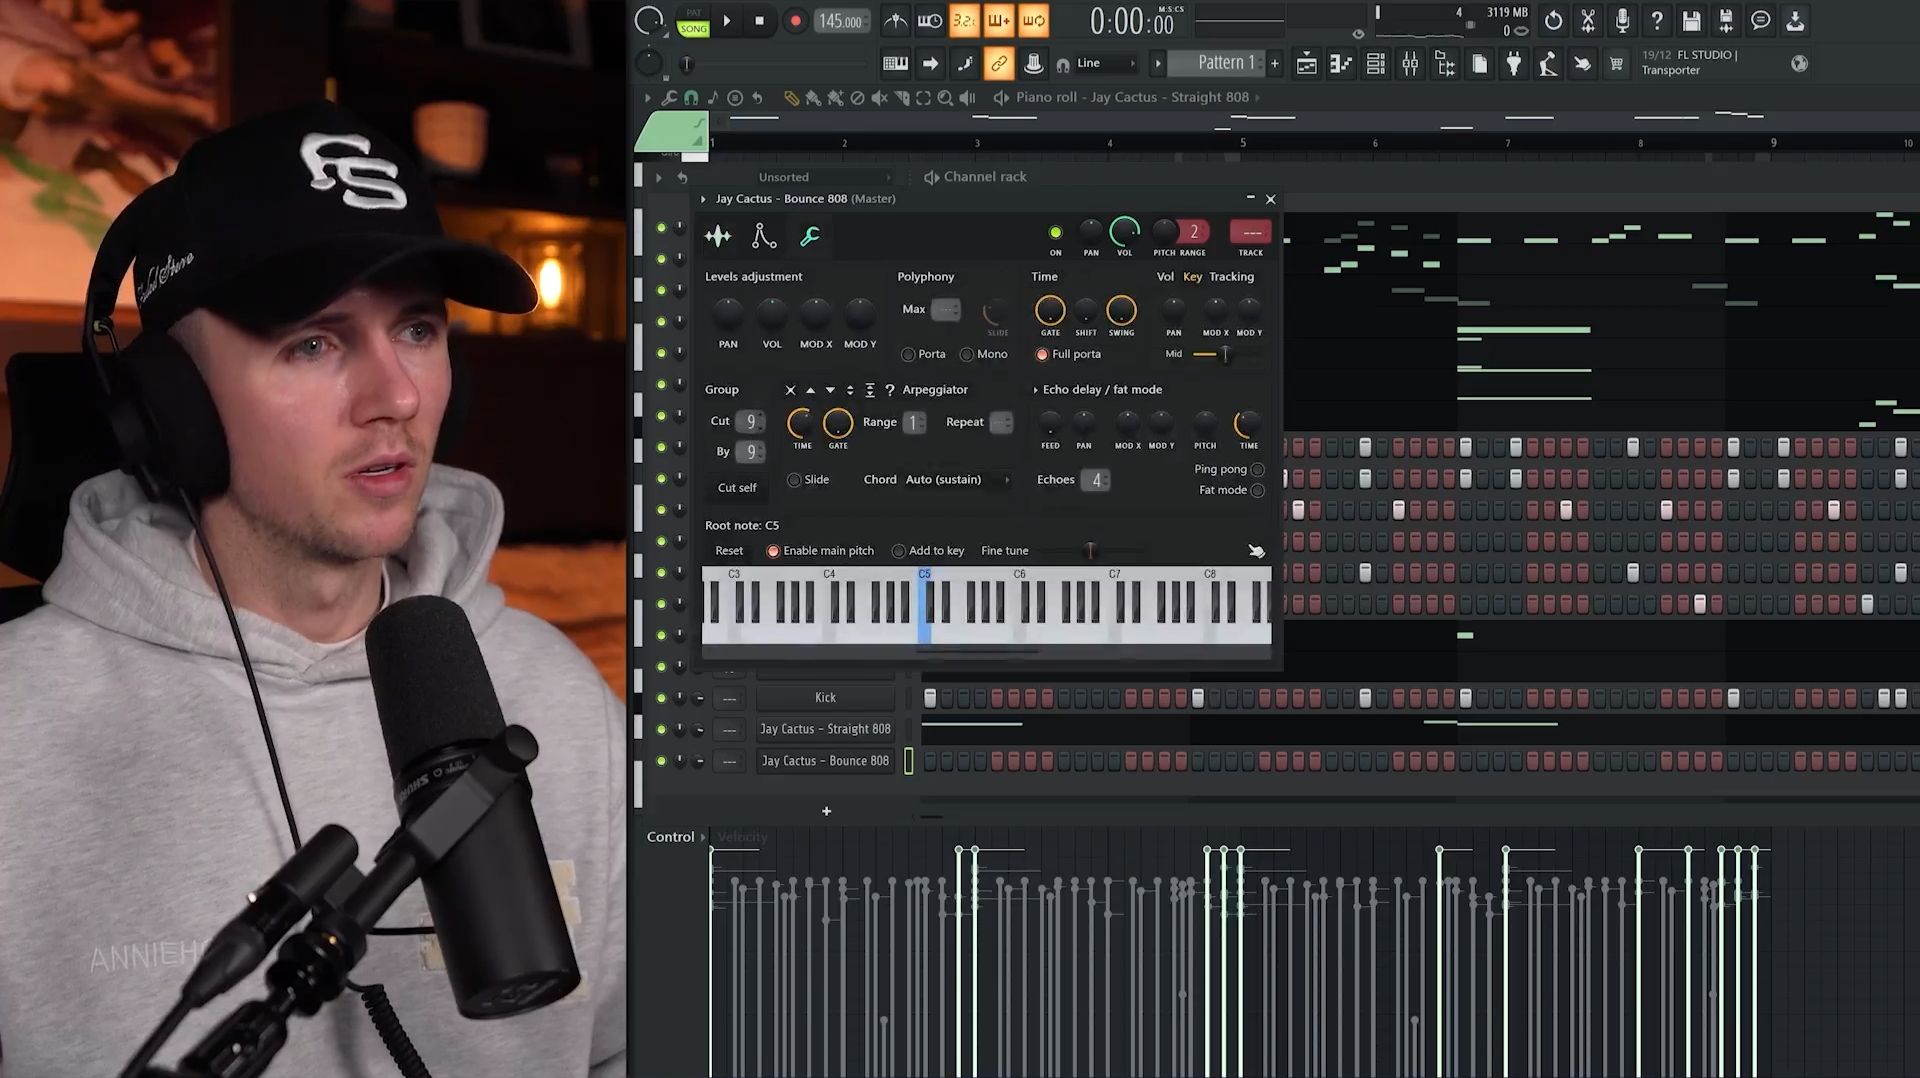
Task: Open the Control event editor selector
Action: pos(676,837)
